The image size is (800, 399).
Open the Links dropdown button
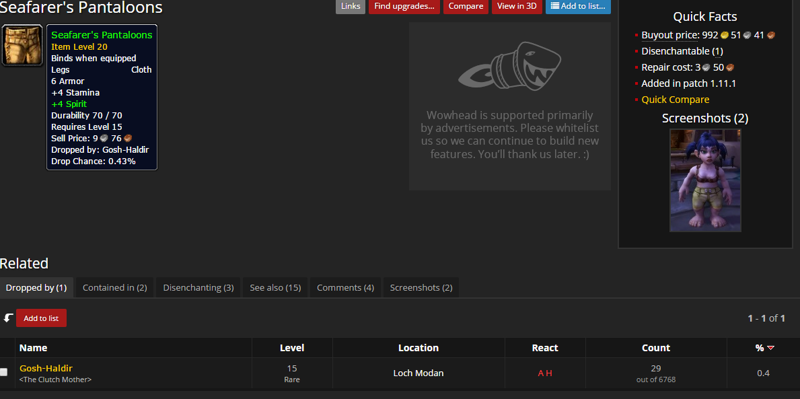pos(351,6)
